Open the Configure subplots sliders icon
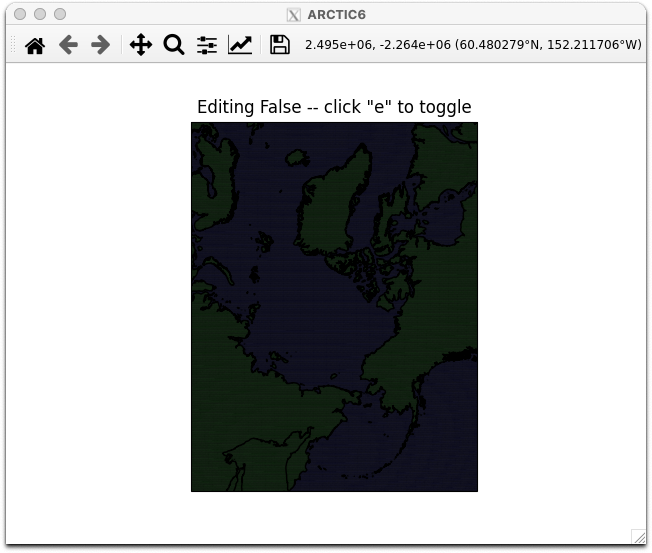652x553 pixels. click(207, 45)
